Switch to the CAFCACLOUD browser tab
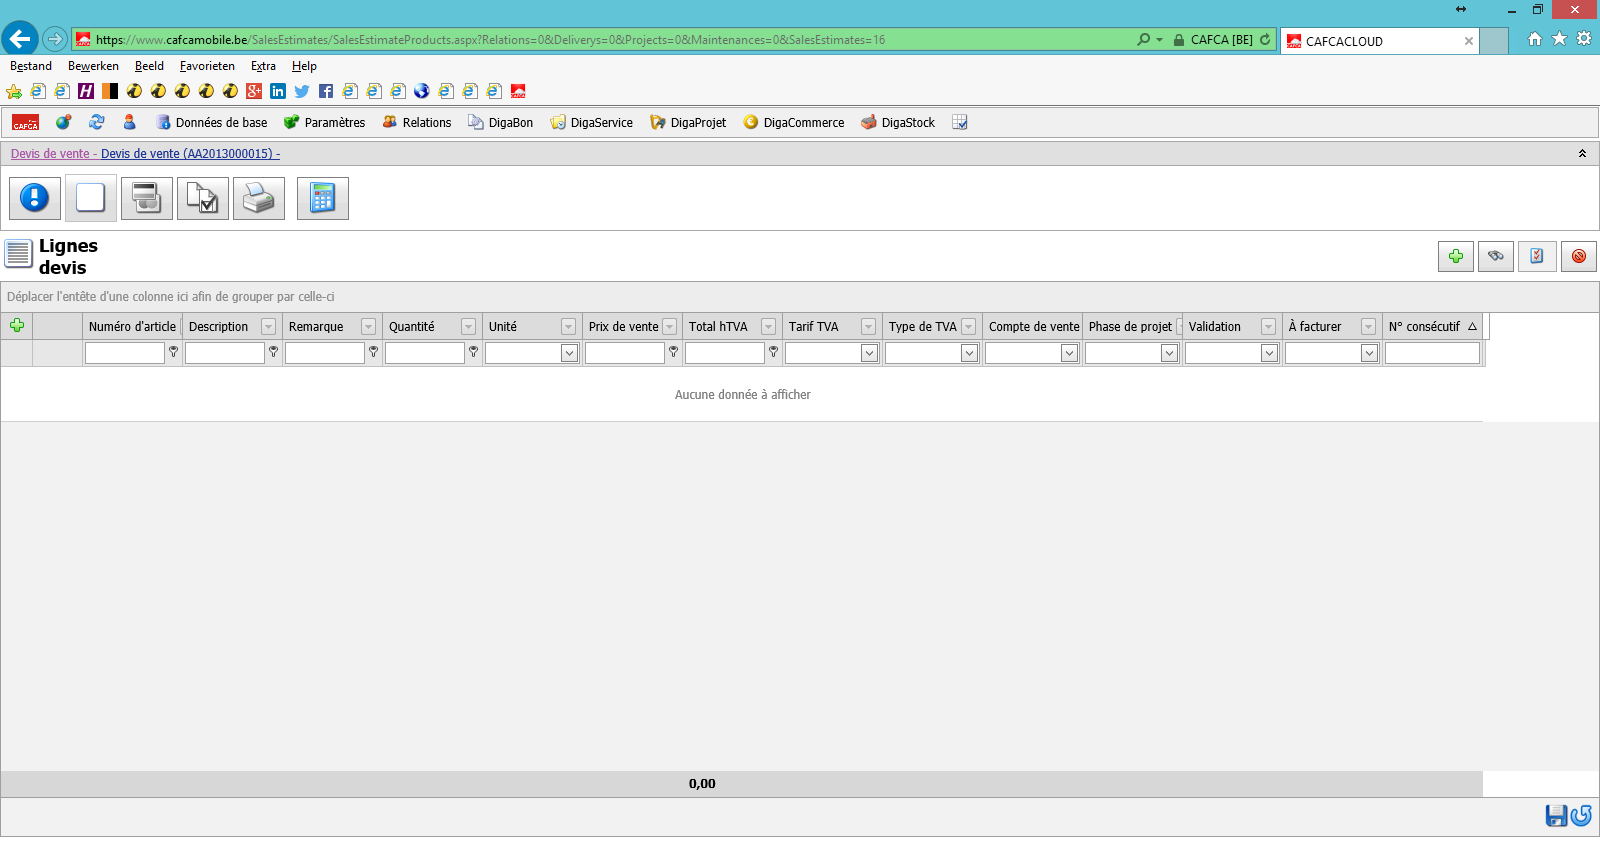This screenshot has width=1600, height=860. (x=1380, y=41)
